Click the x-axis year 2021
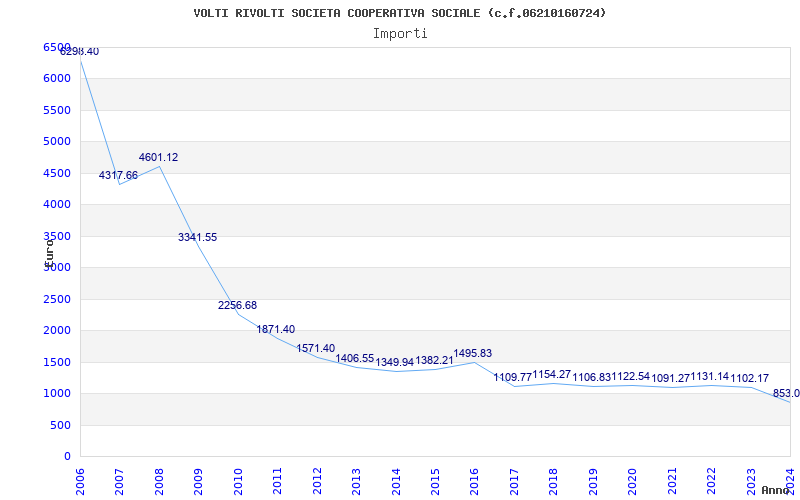The image size is (800, 500). tap(672, 481)
